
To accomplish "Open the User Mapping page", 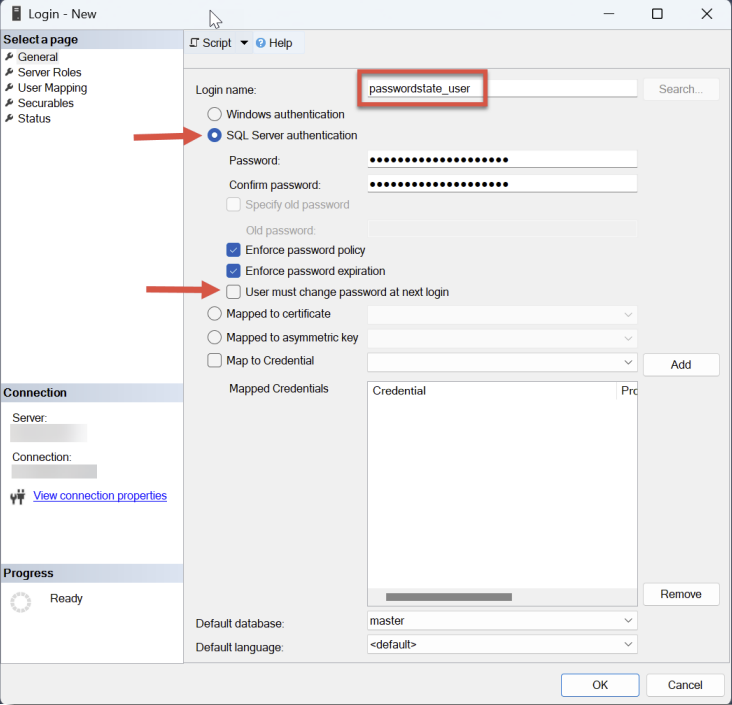I will [x=52, y=88].
